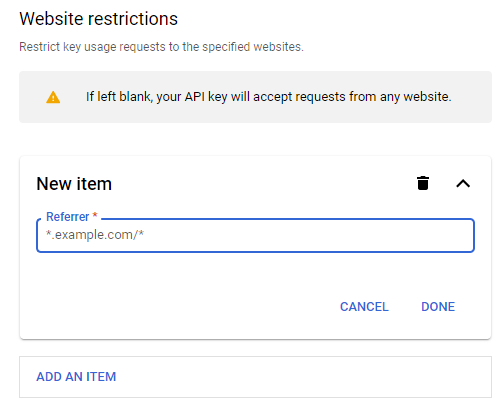
Task: Click the Restrict key usage description text
Action: pyautogui.click(x=161, y=47)
